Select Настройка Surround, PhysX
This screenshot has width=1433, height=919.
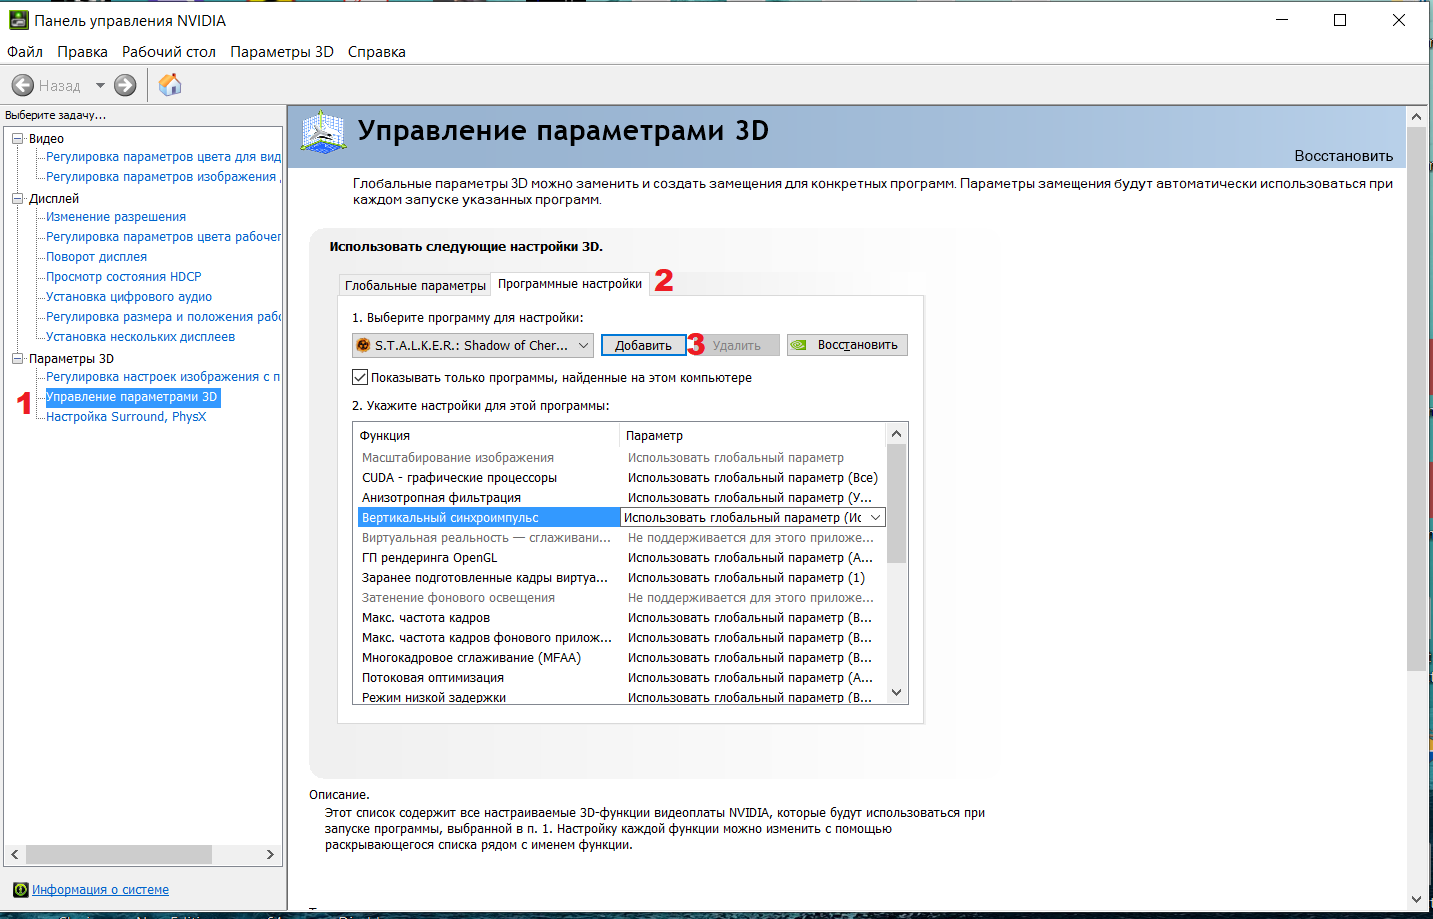click(x=126, y=417)
